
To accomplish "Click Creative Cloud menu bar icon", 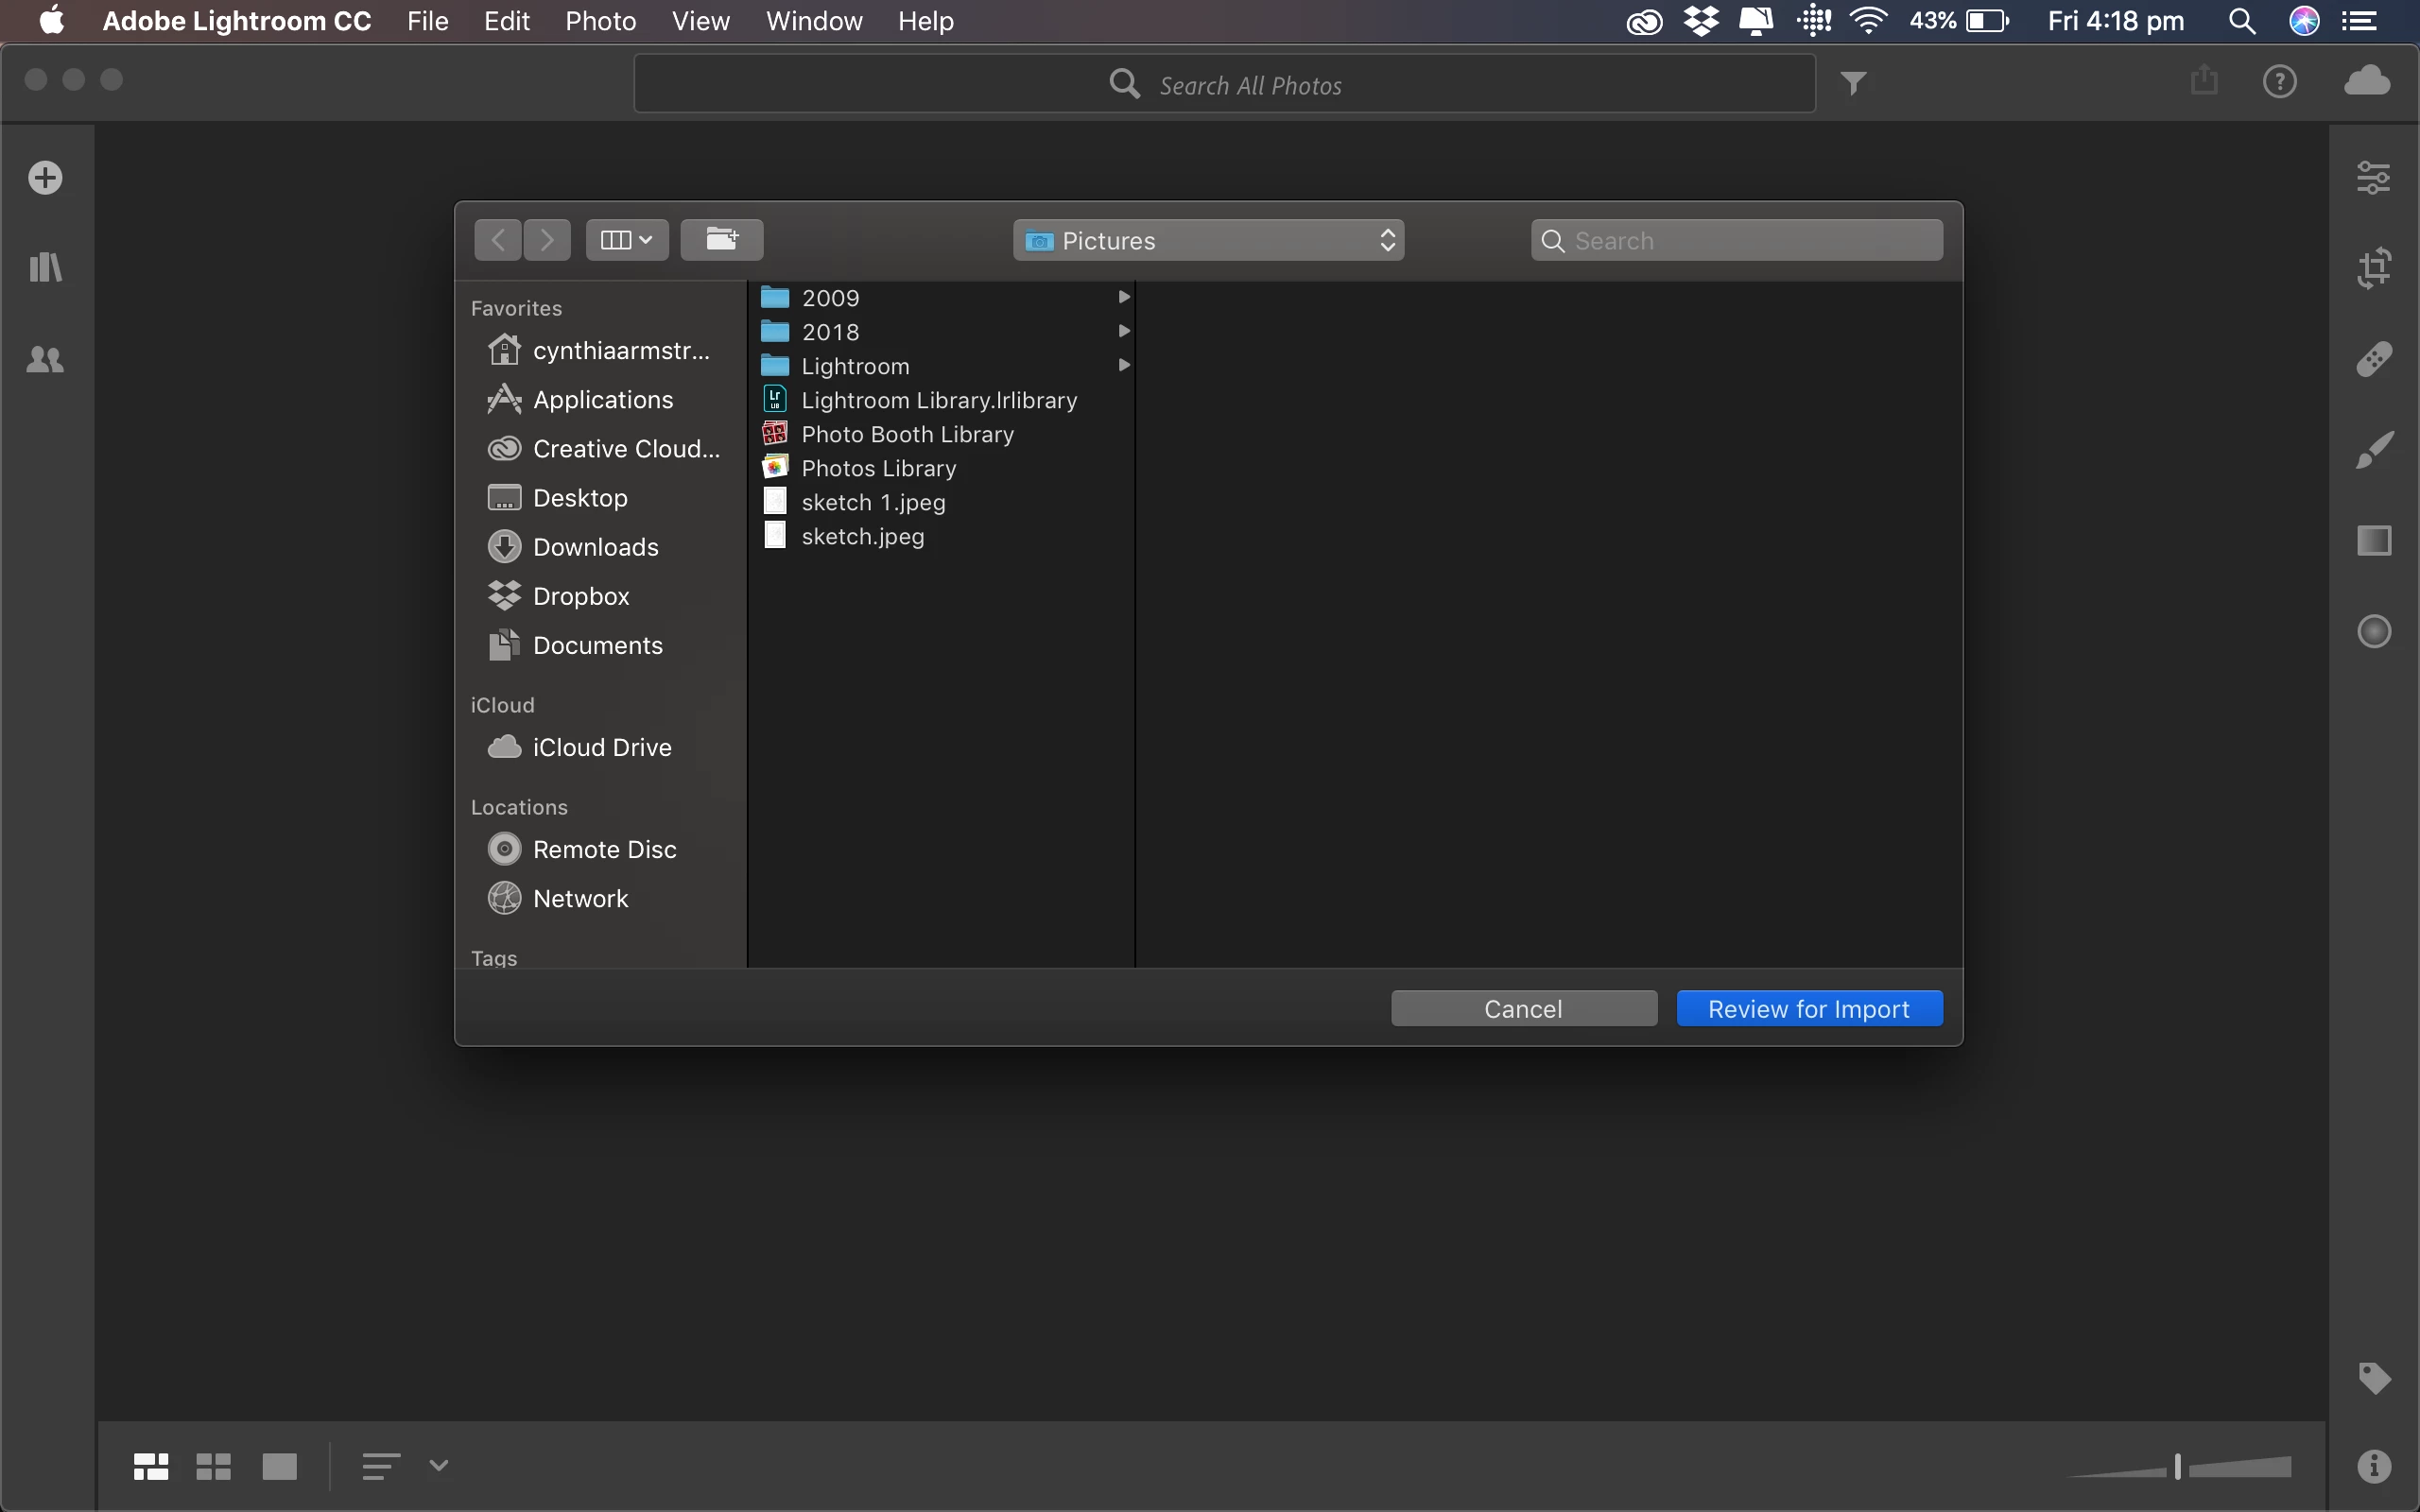I will pyautogui.click(x=1645, y=21).
